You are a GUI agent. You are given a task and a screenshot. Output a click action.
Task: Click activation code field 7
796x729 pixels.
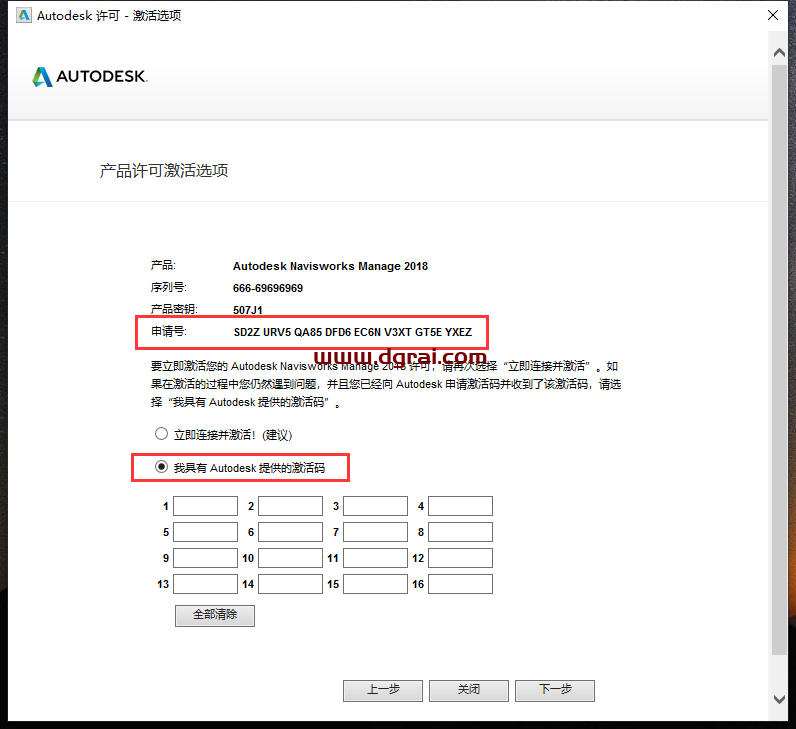[x=375, y=532]
